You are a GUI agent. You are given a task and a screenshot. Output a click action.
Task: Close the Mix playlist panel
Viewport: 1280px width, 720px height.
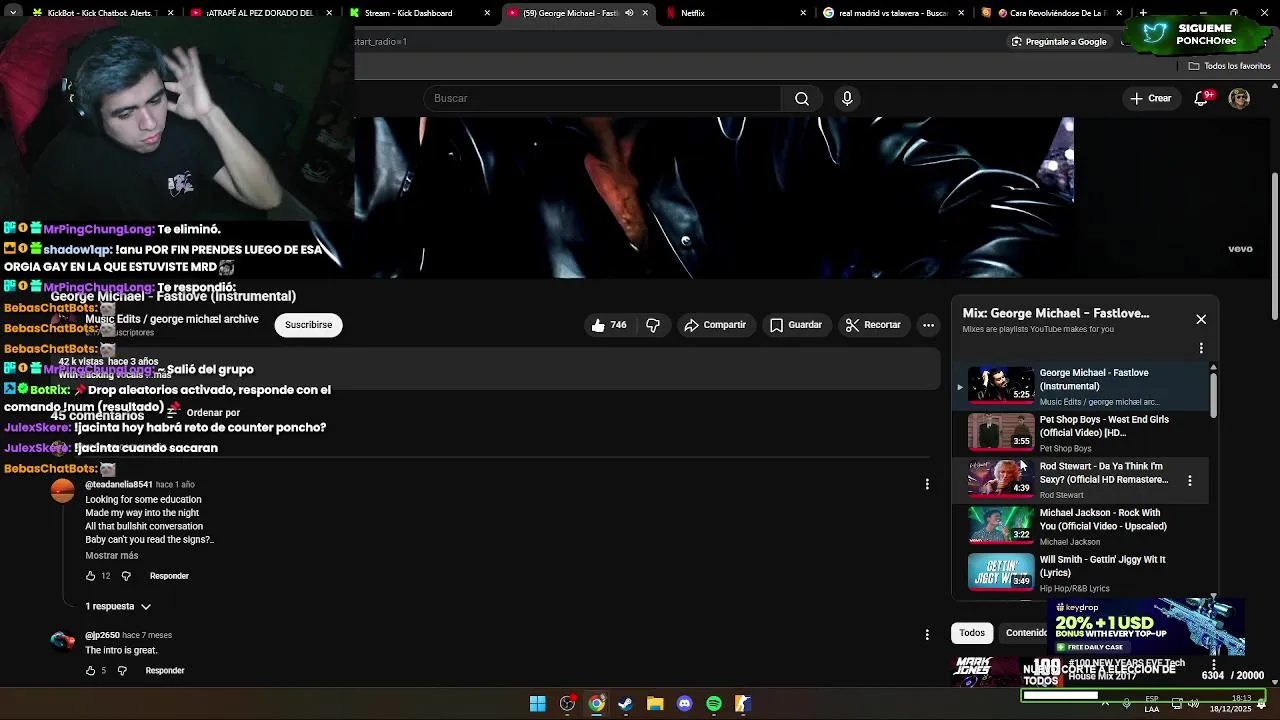coord(1201,319)
